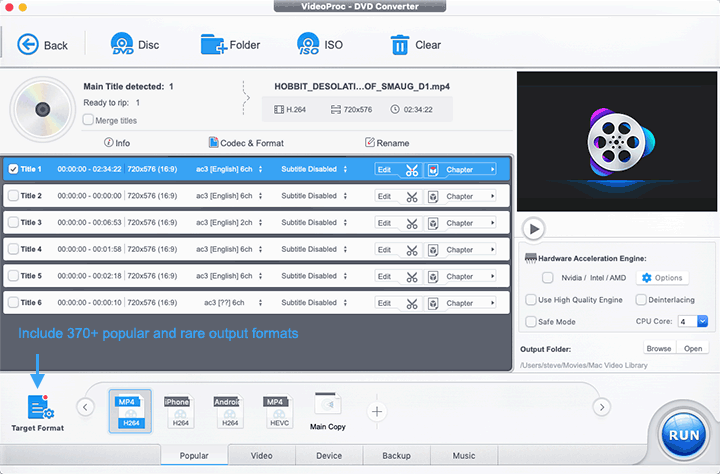
Task: Check the Title 5 checkbox
Action: pos(13,276)
